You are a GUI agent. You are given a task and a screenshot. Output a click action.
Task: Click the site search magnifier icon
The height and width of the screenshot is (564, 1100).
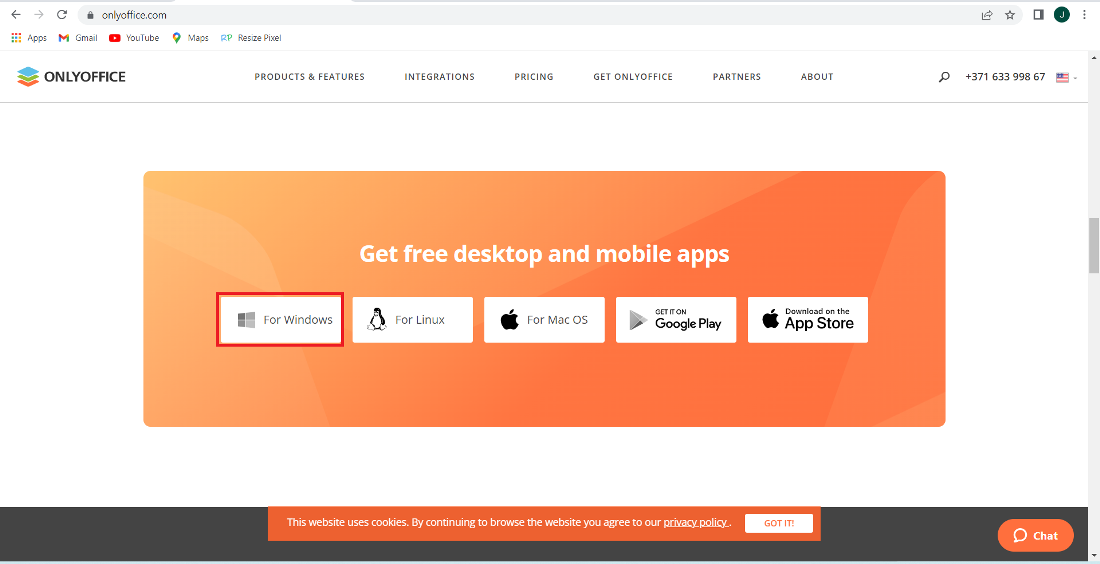pos(944,77)
